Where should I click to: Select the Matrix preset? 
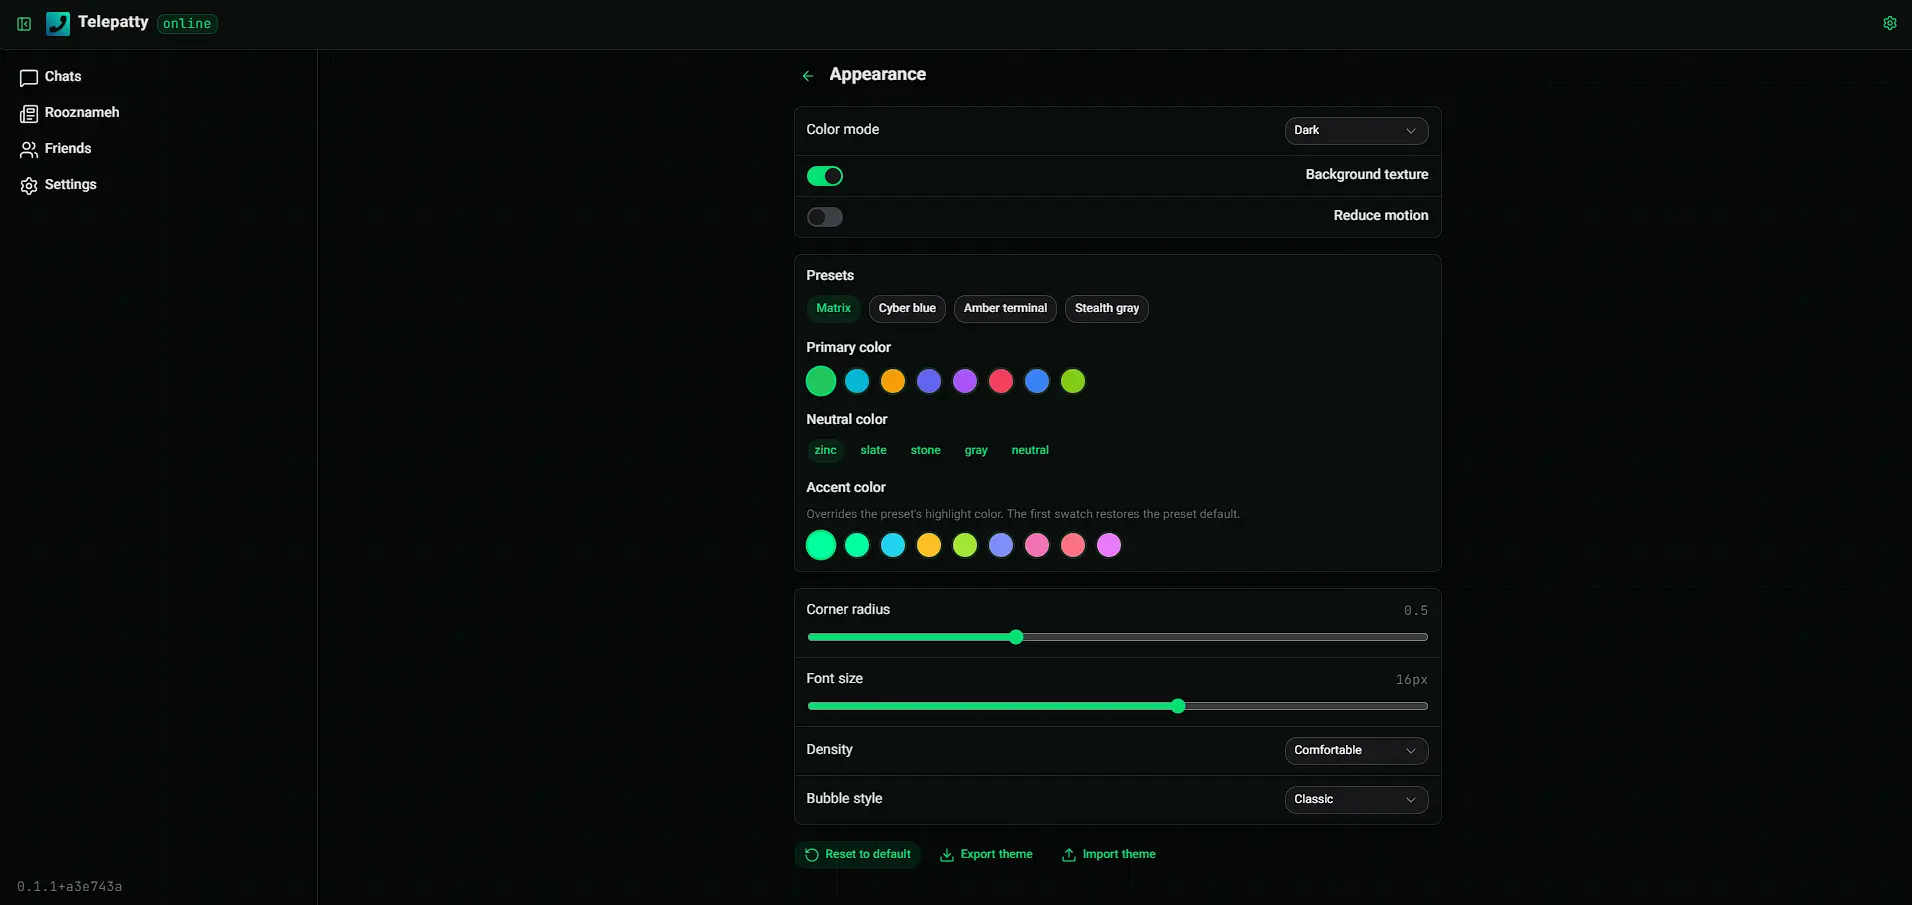pos(833,308)
